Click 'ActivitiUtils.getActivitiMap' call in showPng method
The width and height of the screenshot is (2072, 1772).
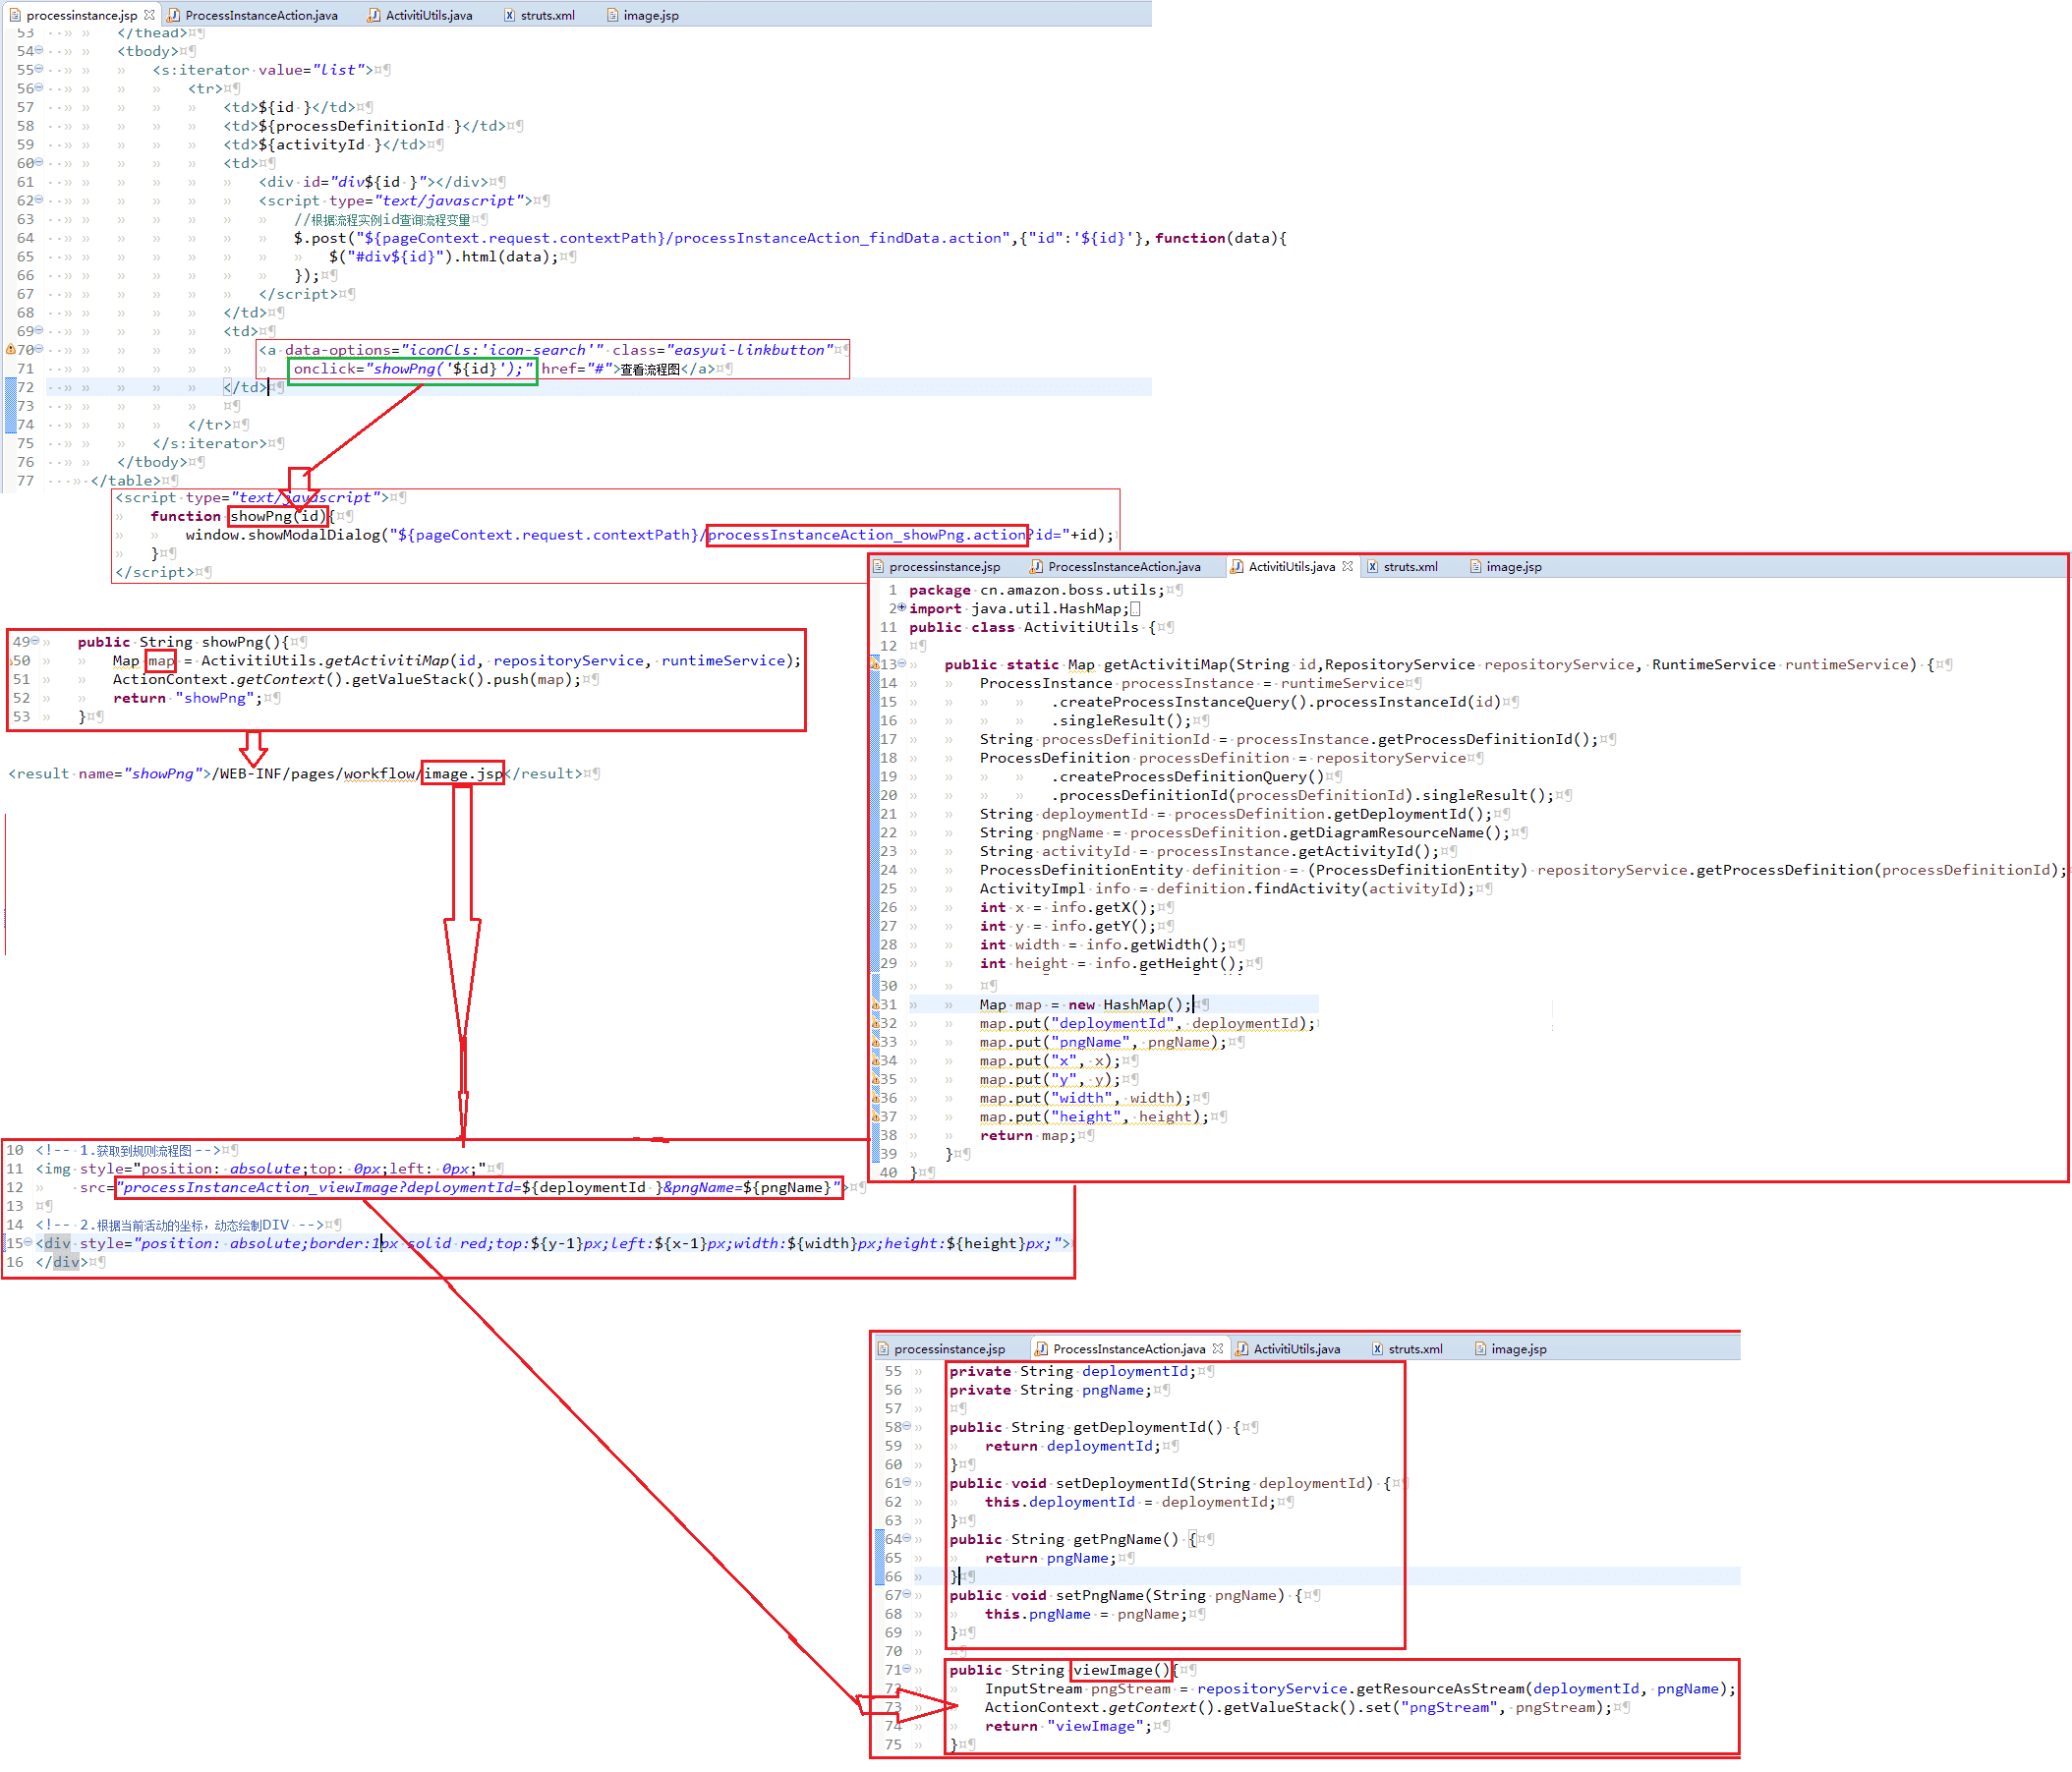click(x=325, y=660)
